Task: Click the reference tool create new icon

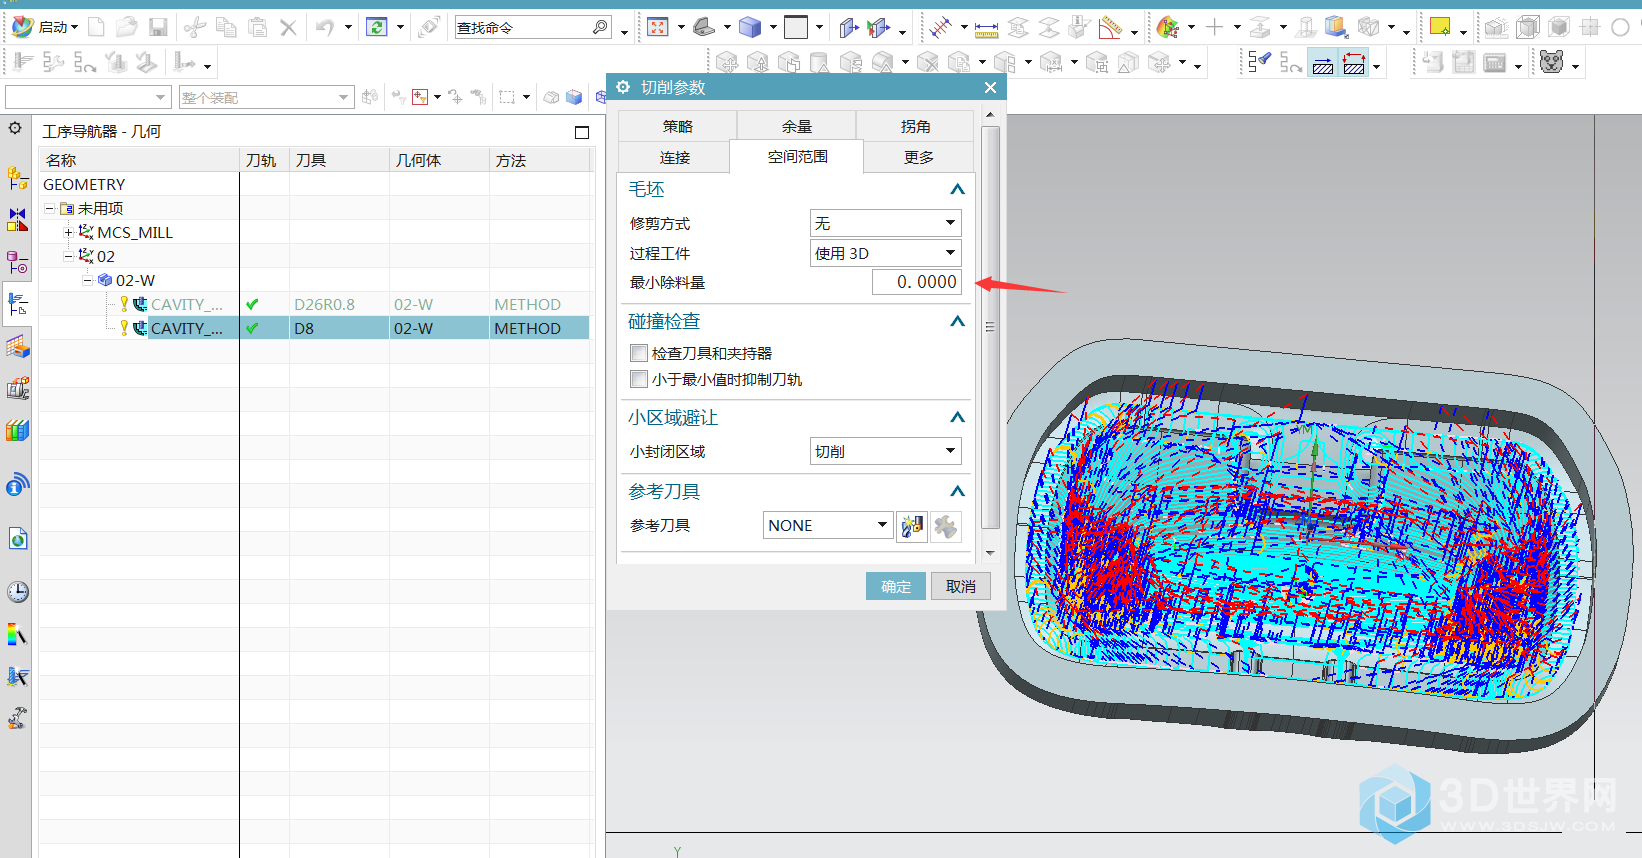Action: click(x=912, y=526)
